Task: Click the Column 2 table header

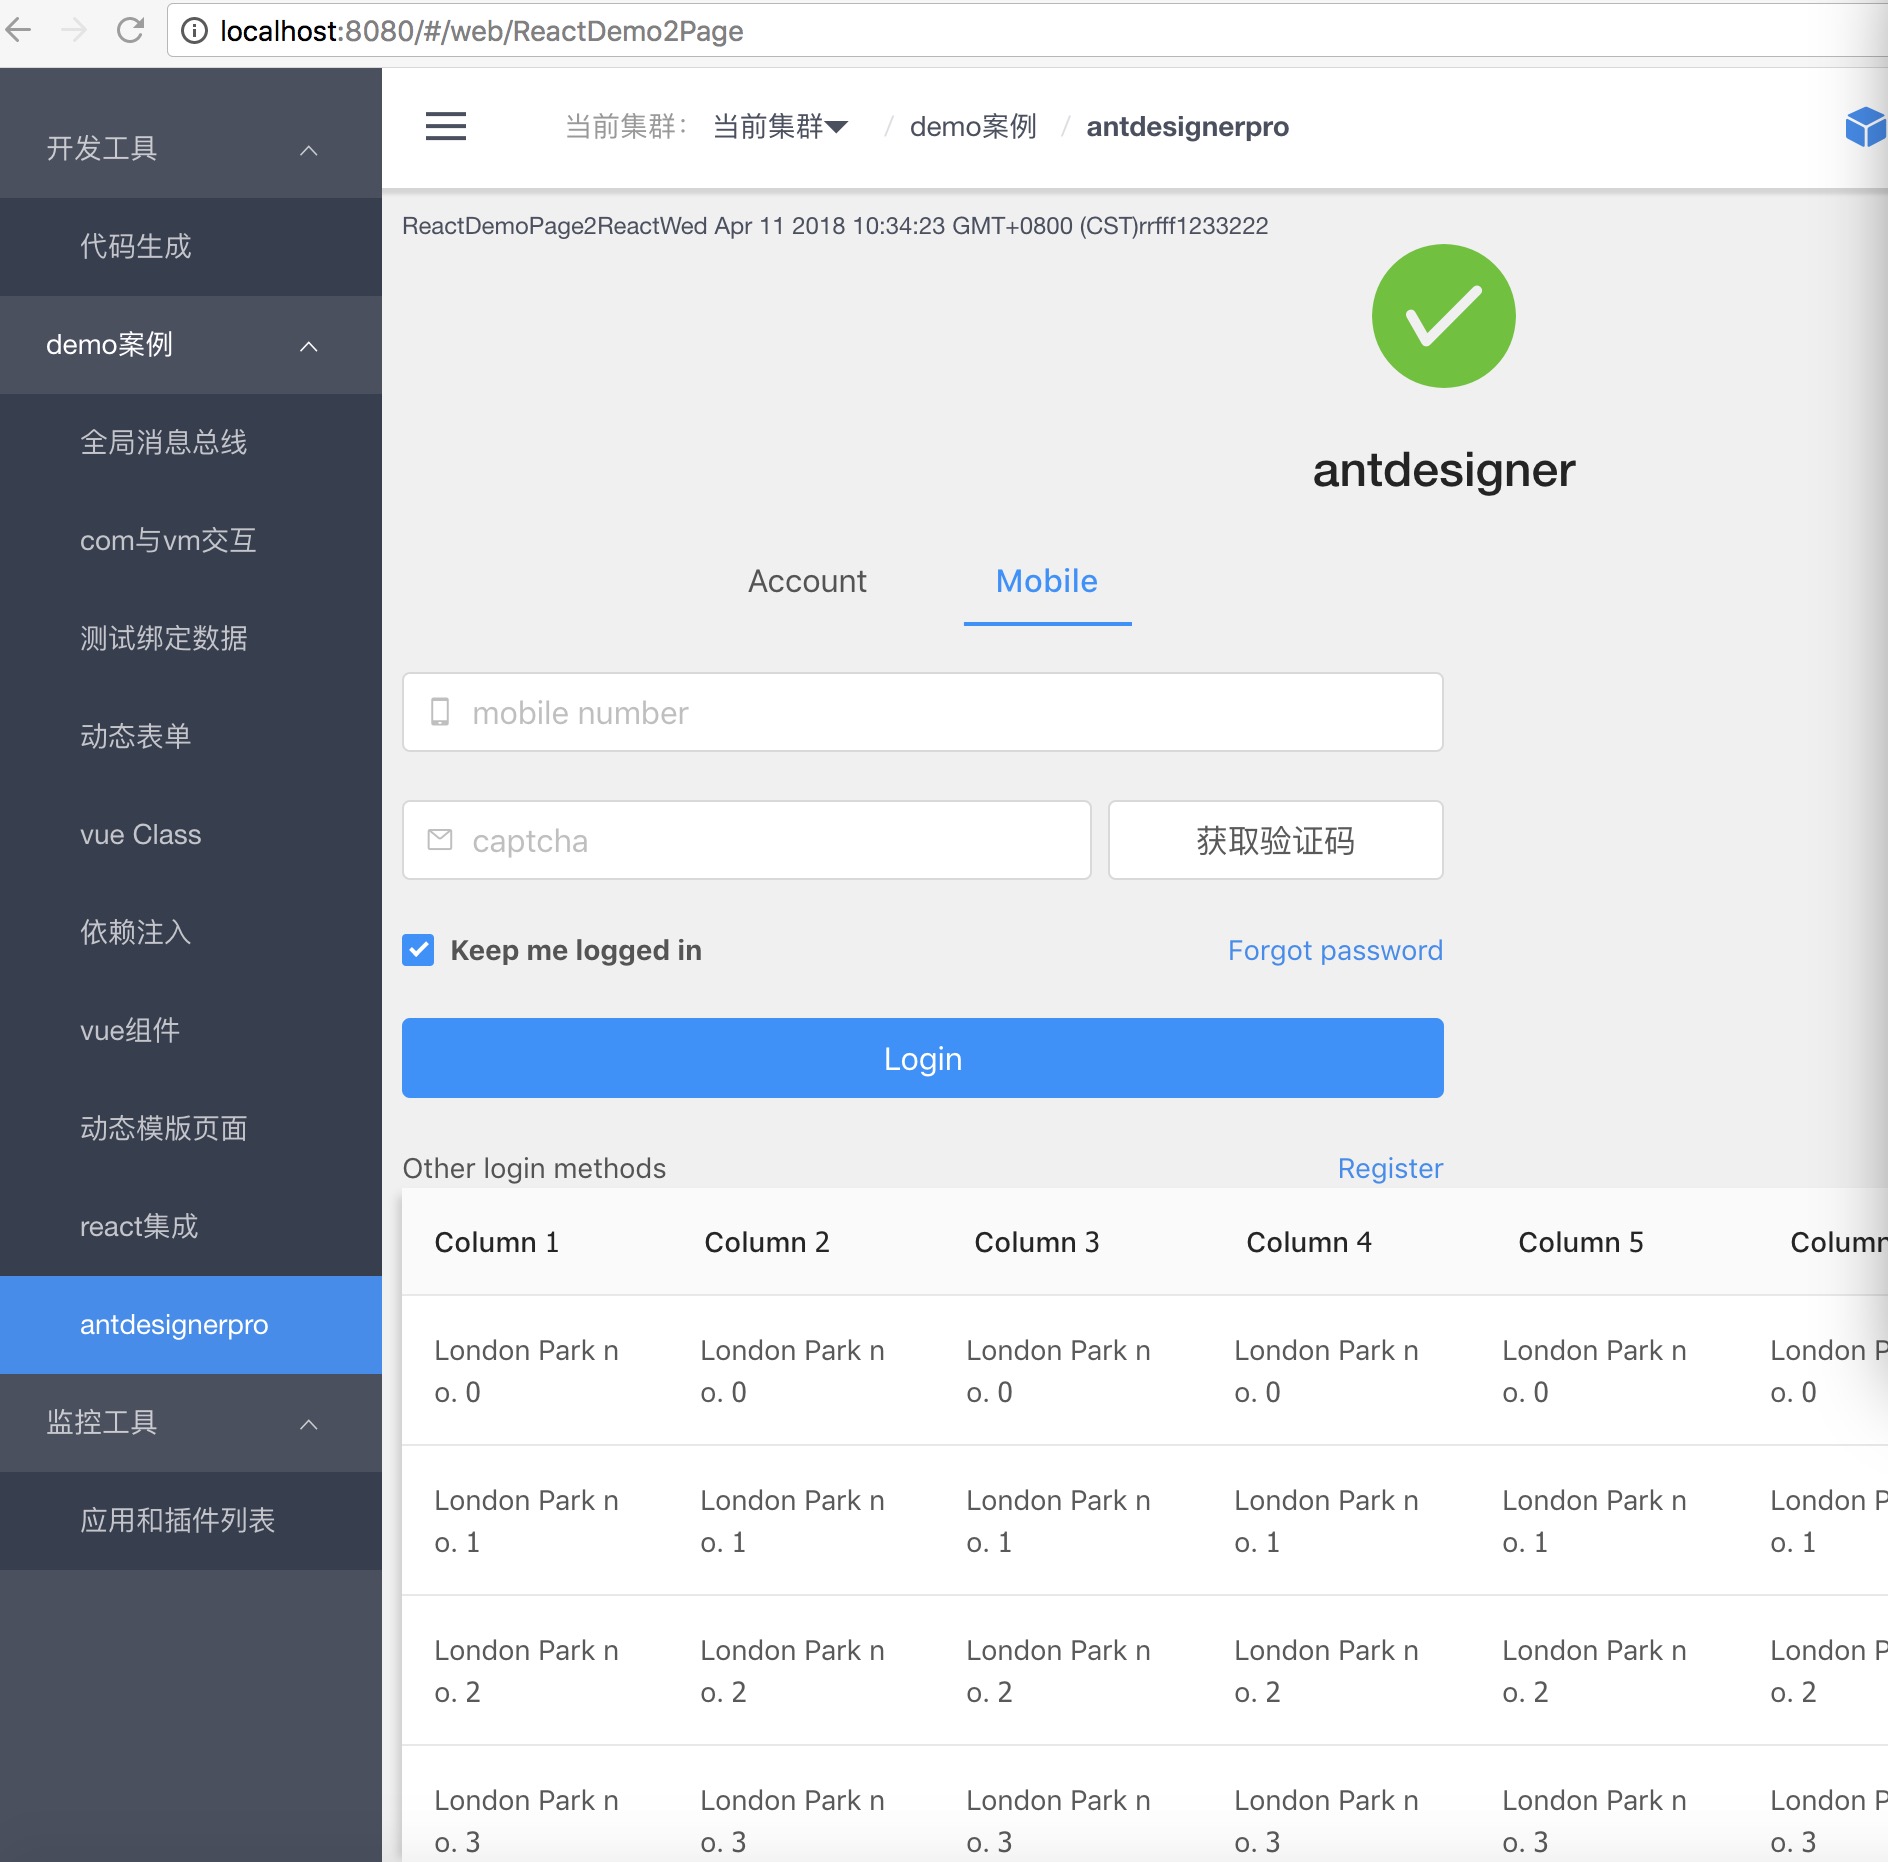Action: tap(767, 1242)
